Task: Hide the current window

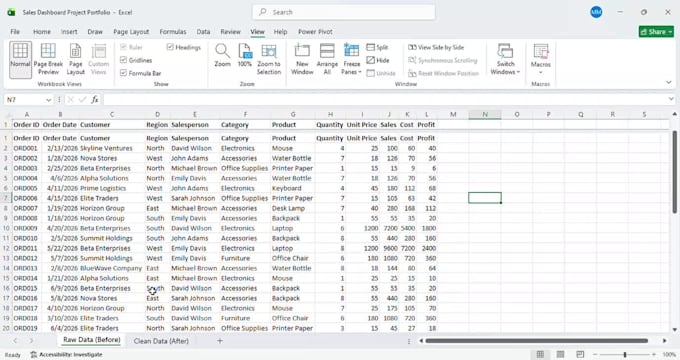Action: tap(378, 60)
